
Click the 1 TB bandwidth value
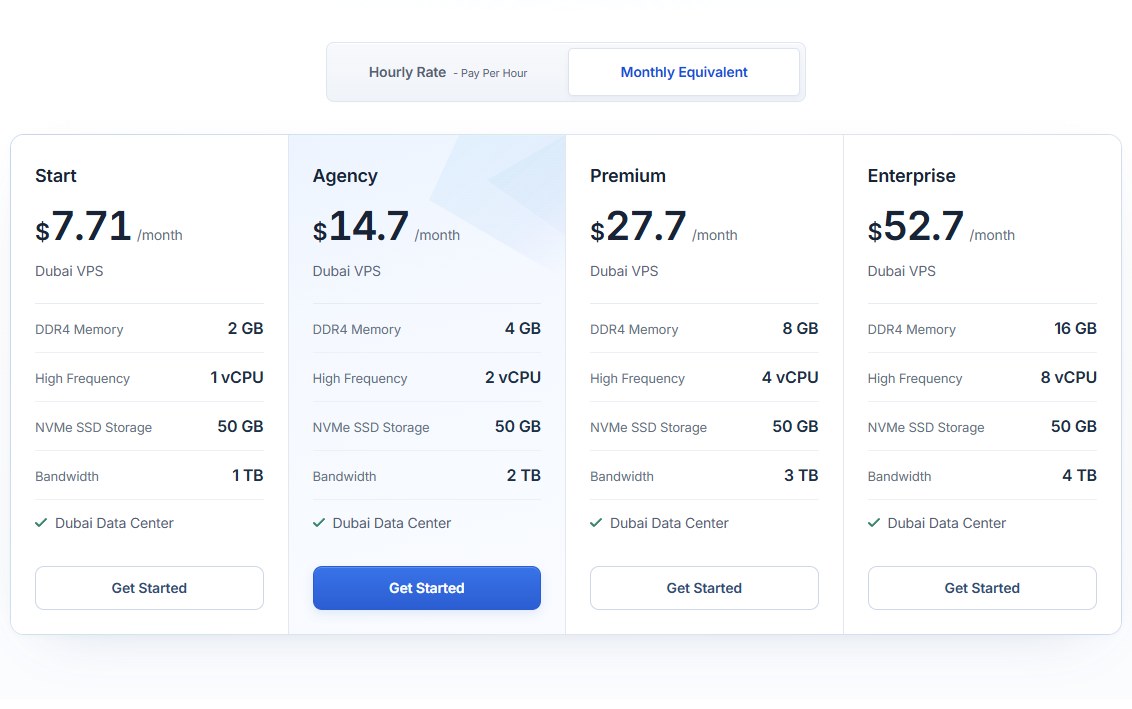click(248, 476)
